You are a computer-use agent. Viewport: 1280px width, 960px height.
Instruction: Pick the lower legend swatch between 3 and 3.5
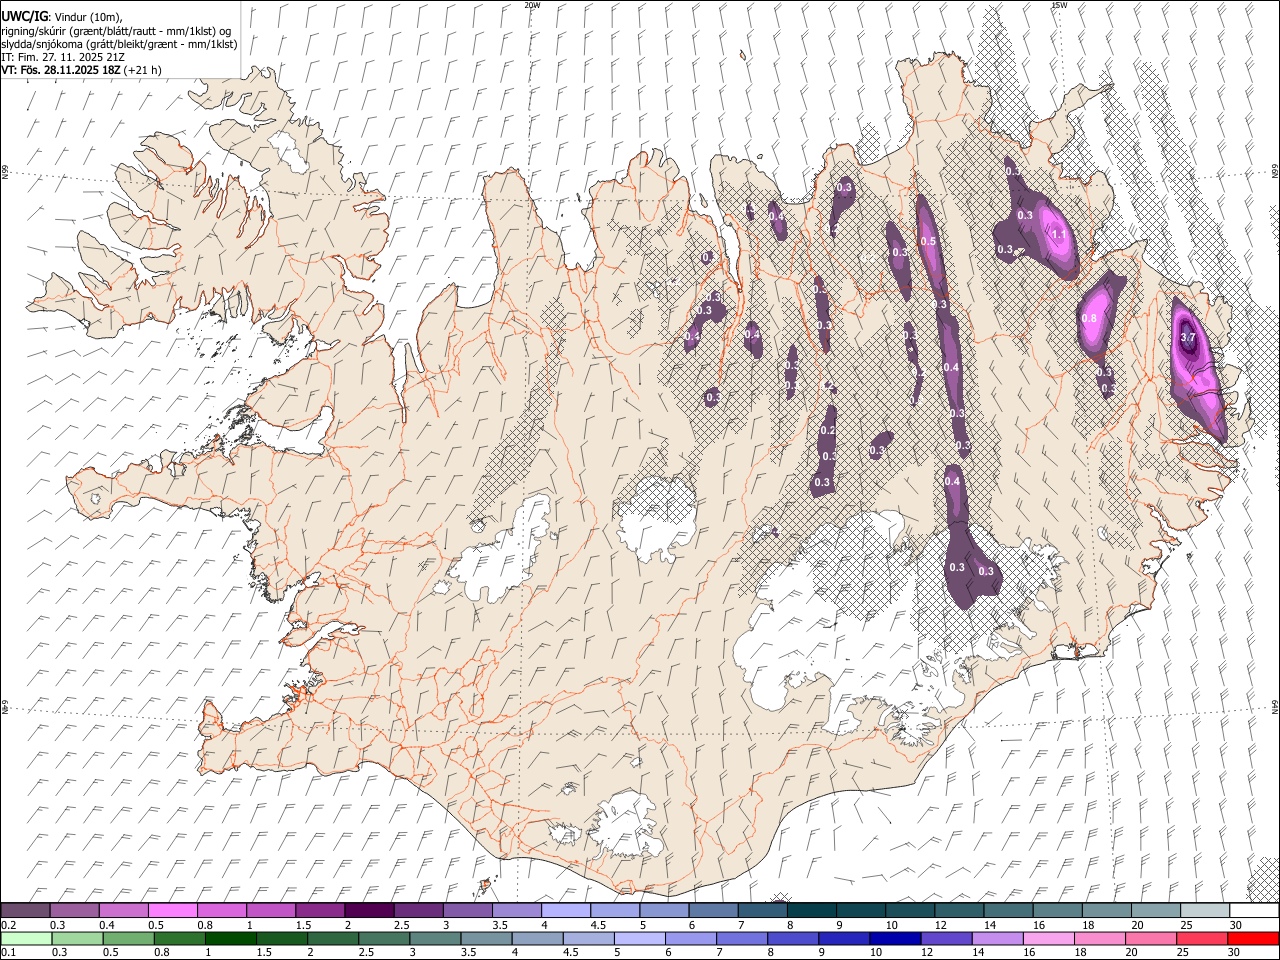(x=435, y=938)
